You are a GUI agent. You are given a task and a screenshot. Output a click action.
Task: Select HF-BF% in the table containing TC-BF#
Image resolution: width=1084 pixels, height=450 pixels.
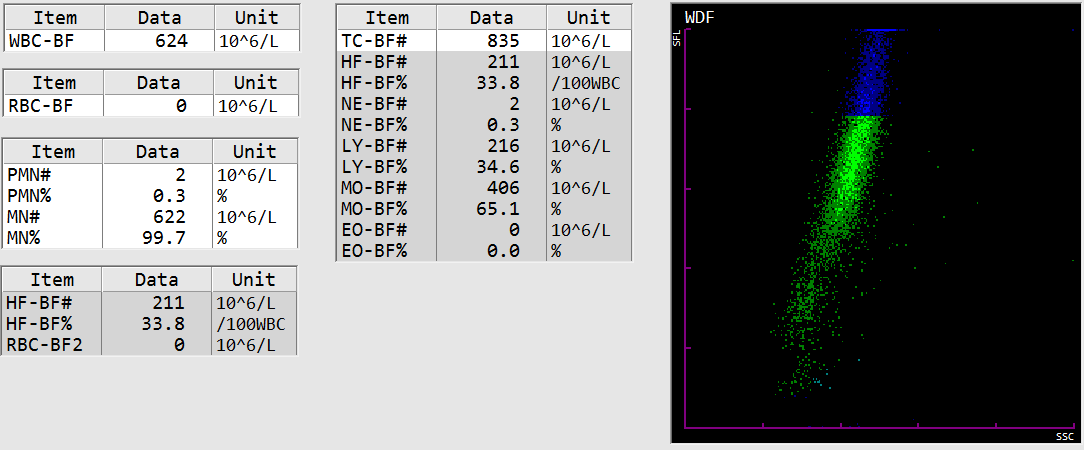(x=373, y=84)
